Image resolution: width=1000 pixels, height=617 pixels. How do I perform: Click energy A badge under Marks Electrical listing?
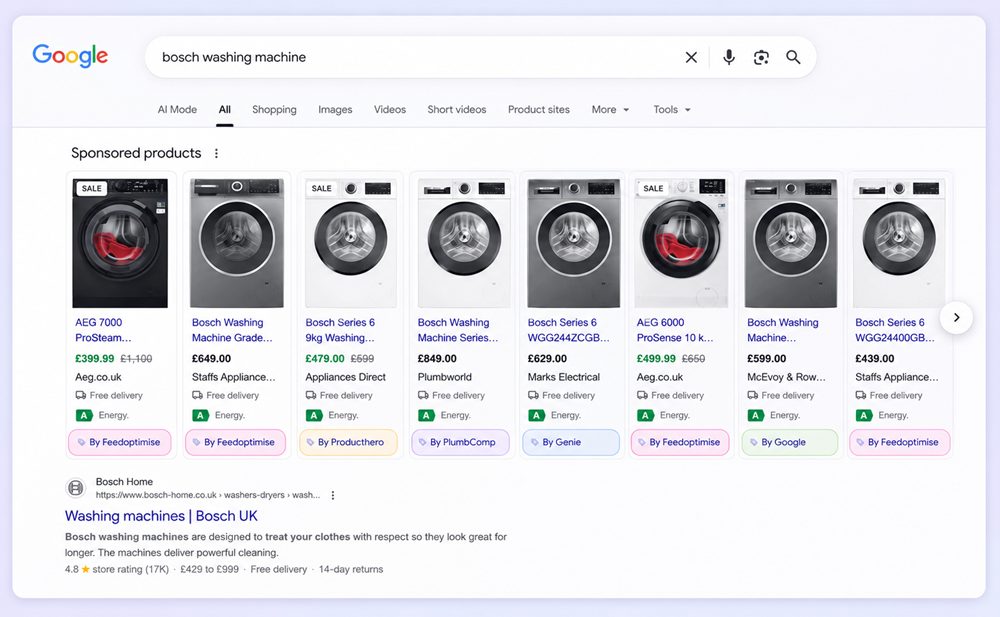536,415
